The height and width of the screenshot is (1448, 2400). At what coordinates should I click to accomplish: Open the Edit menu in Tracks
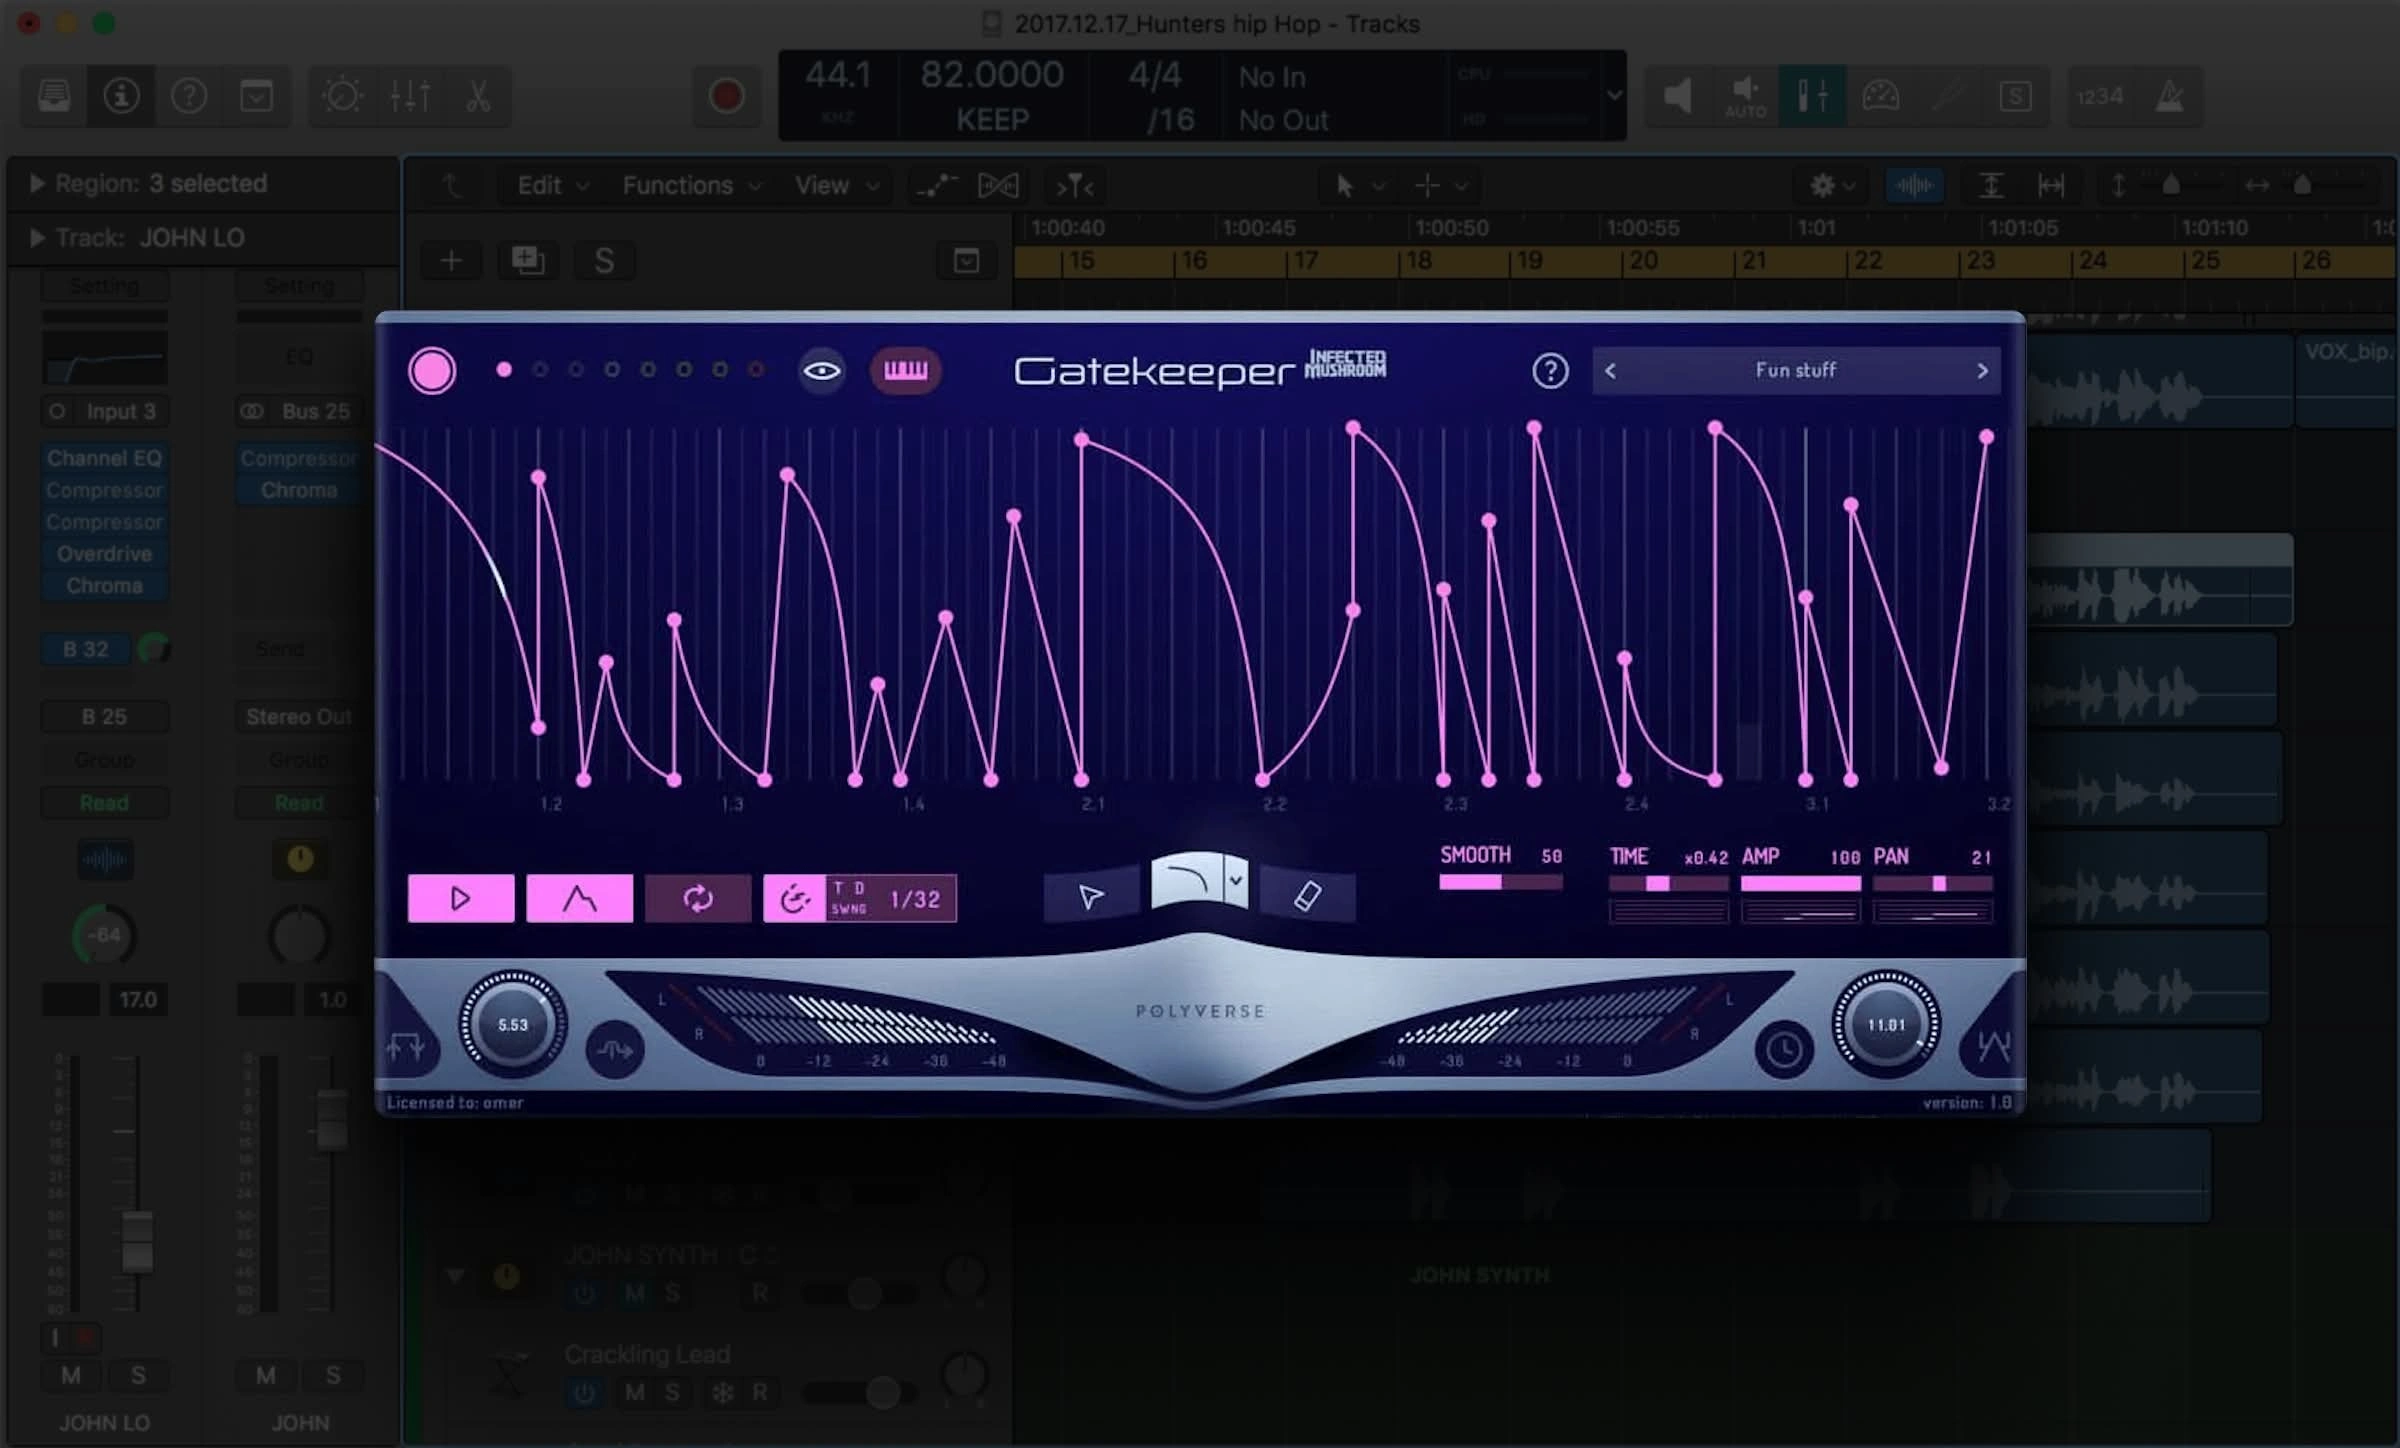coord(551,186)
